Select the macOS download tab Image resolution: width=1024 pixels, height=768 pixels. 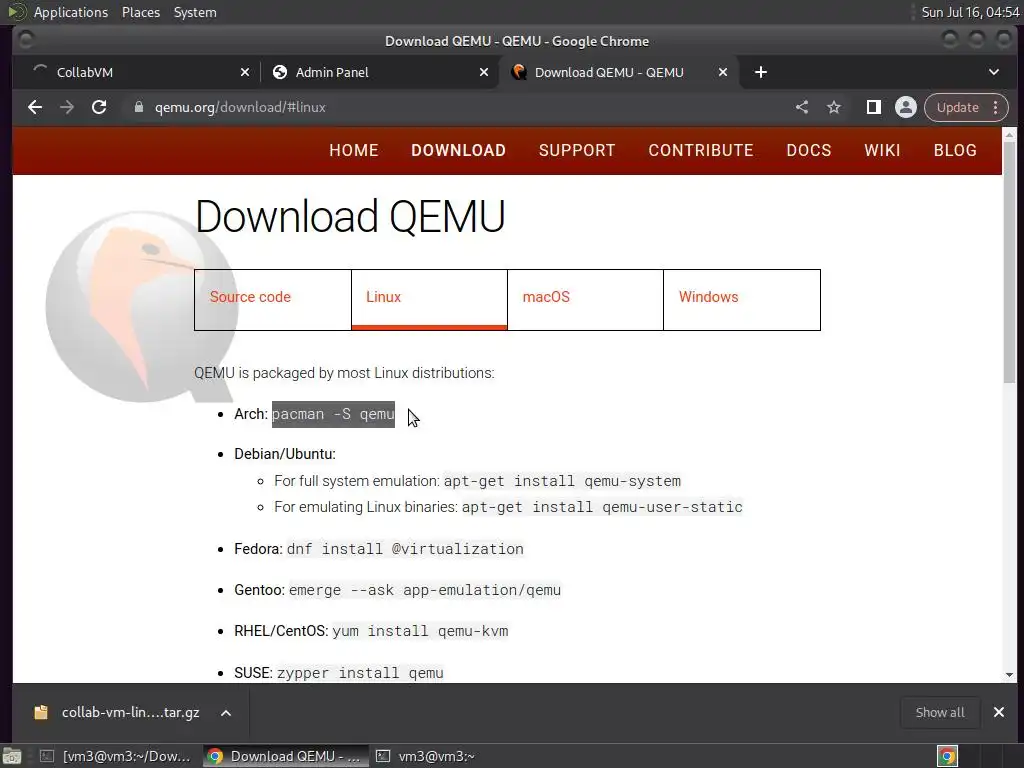[585, 300]
